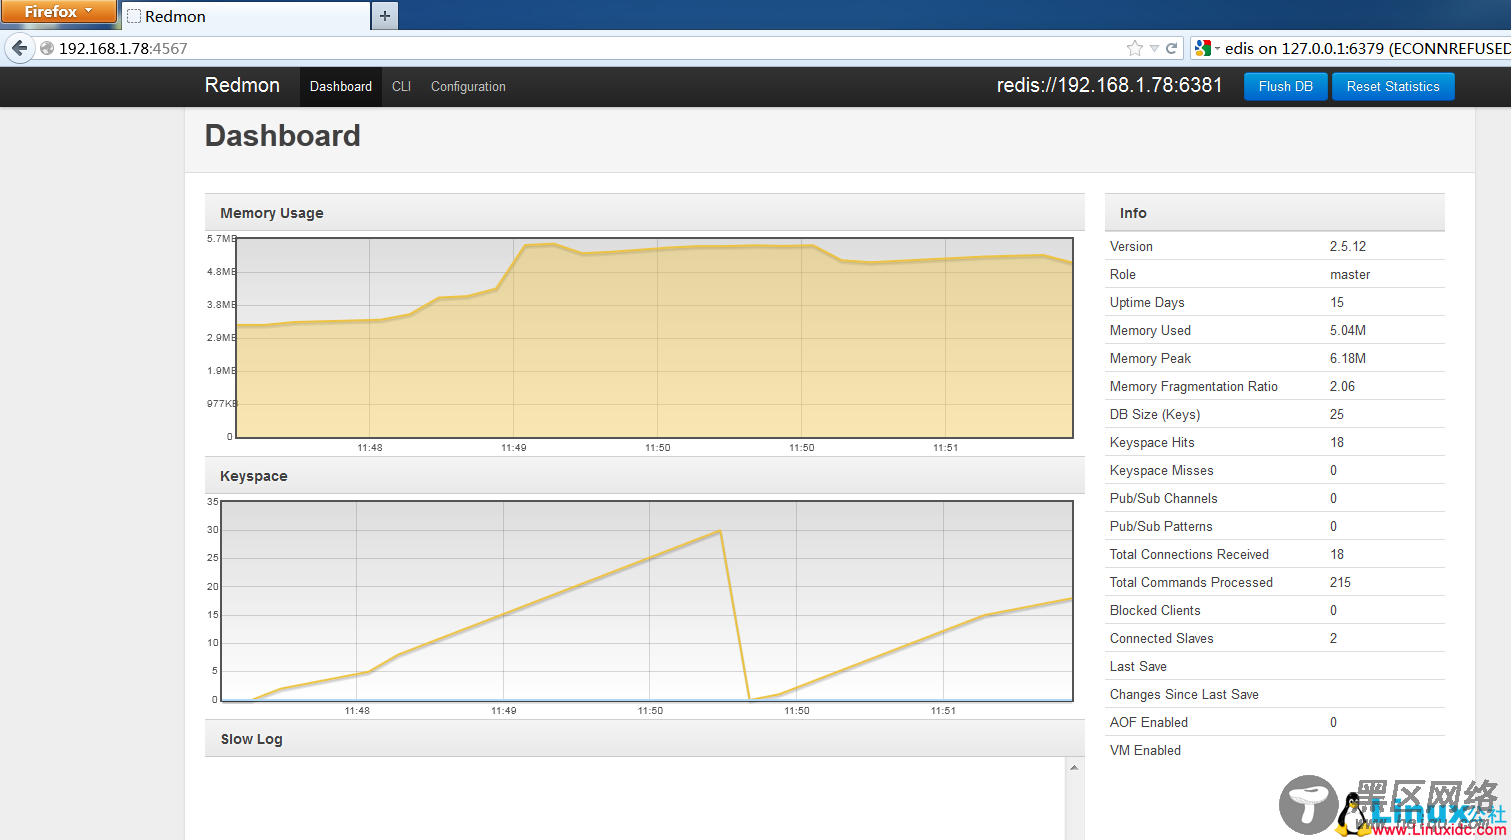This screenshot has height=840, width=1511.
Task: Click the redis://192.168.1.78:6381 server label
Action: click(x=1110, y=85)
